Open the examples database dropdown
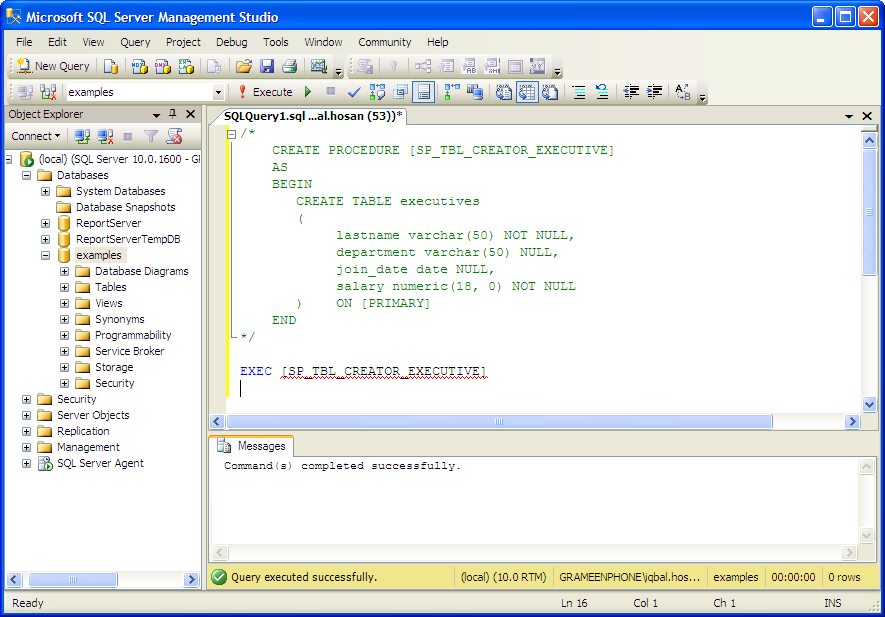 pos(218,92)
